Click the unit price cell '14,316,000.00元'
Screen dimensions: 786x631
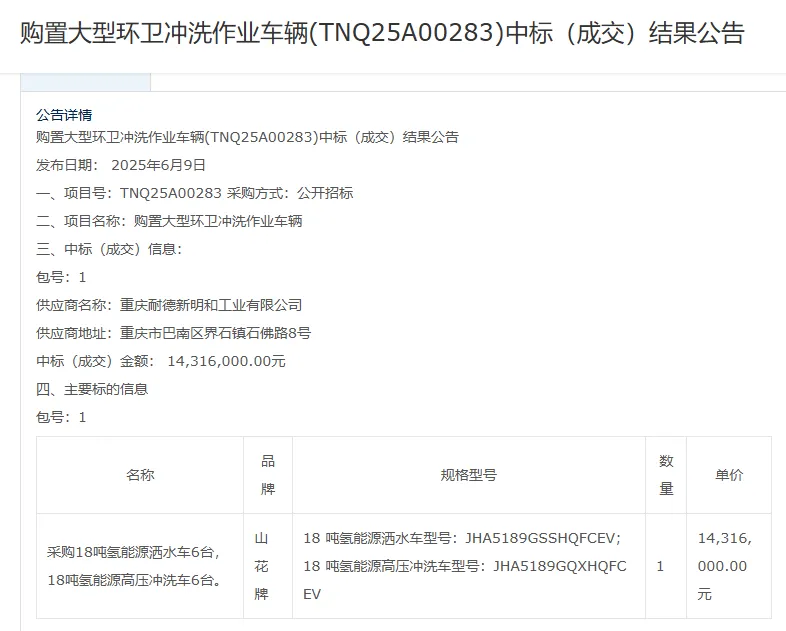coord(729,566)
